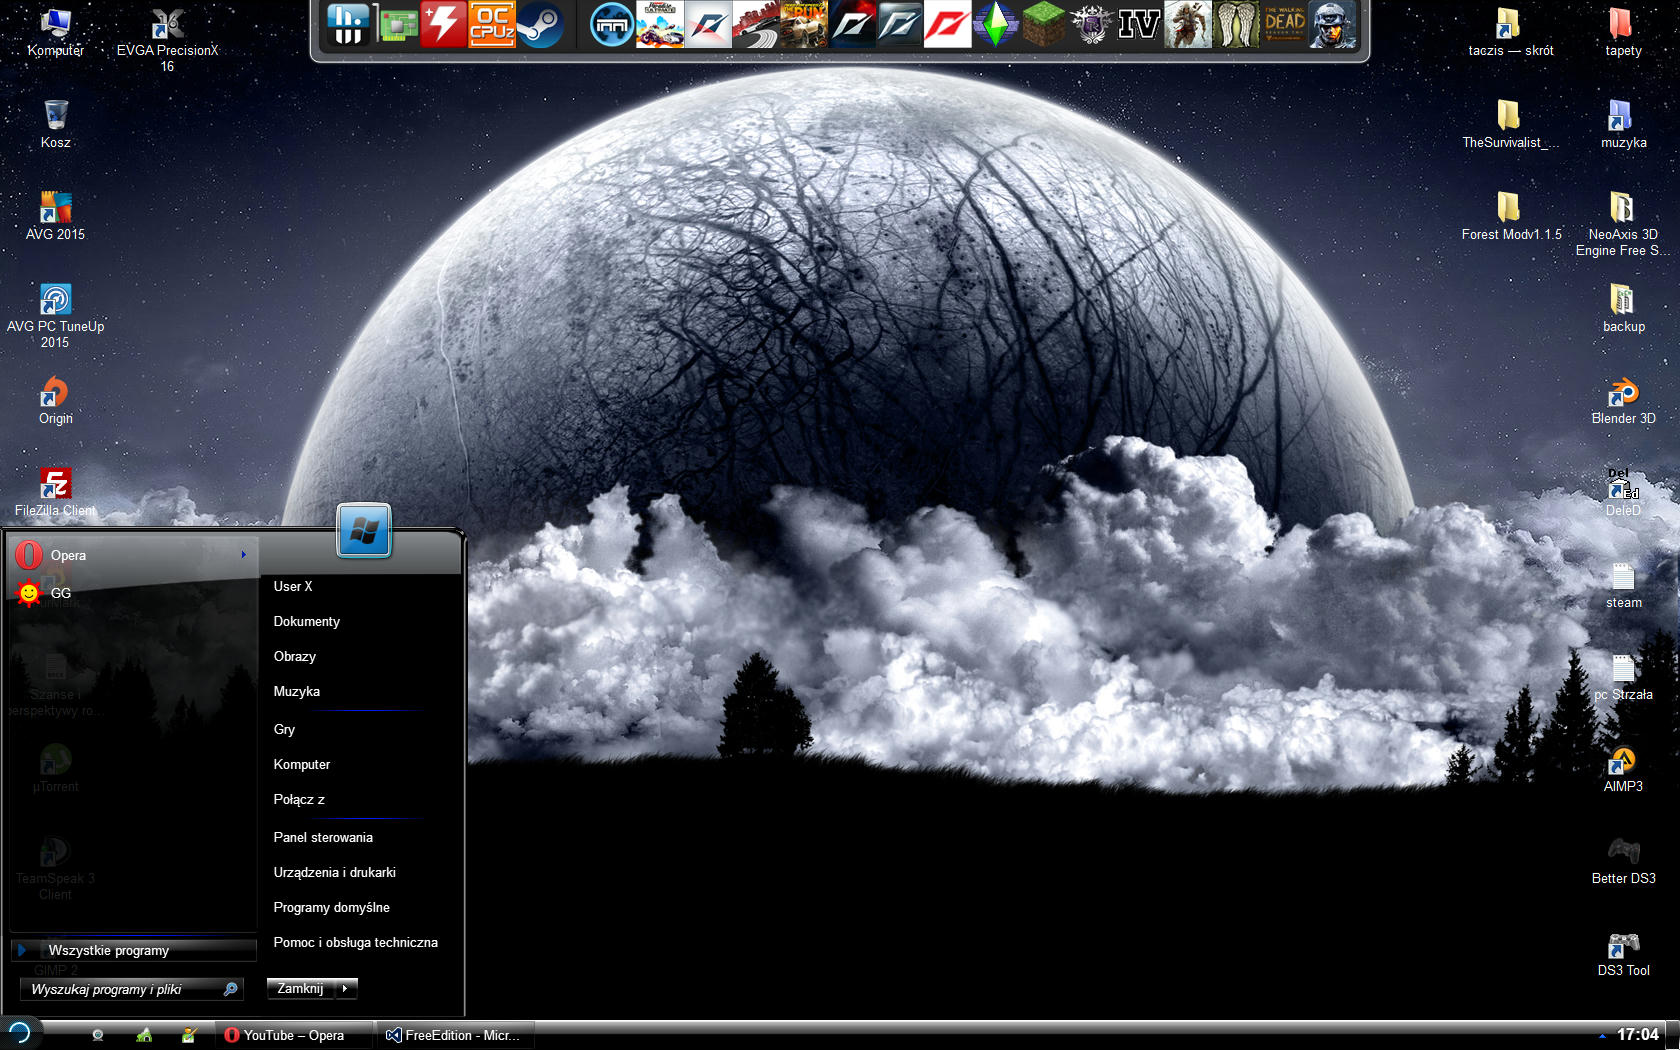This screenshot has height=1050, width=1680.
Task: Open Obrazy from Start menu
Action: coord(295,656)
